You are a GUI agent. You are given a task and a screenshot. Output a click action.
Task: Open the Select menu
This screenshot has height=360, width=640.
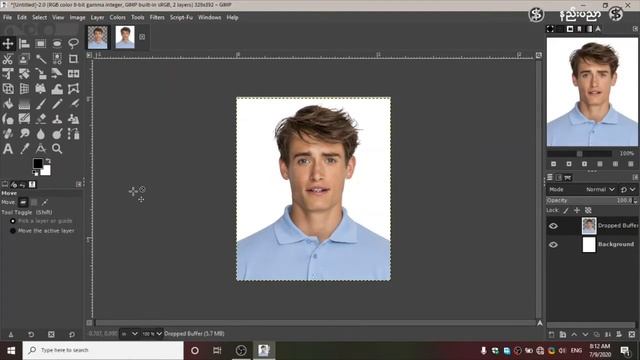coord(39,18)
